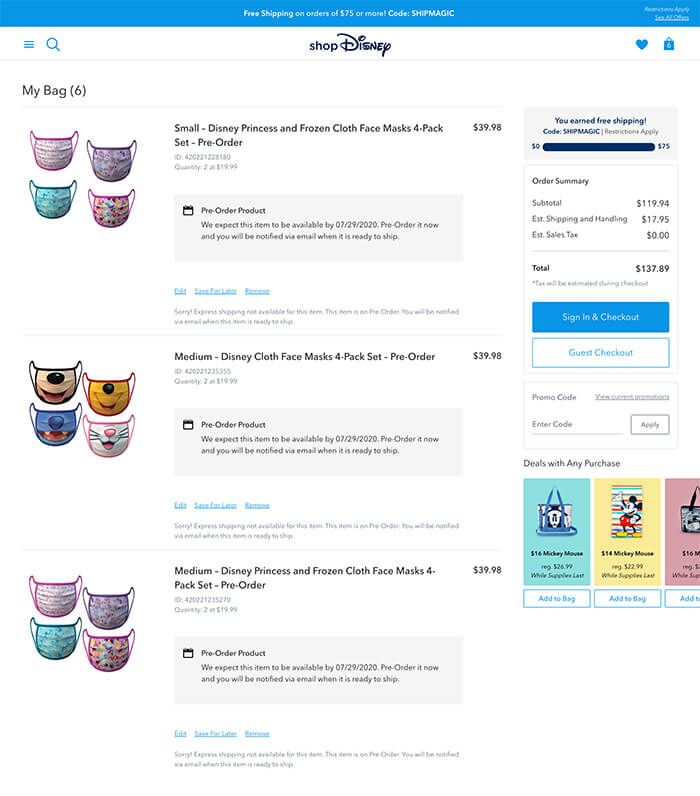The width and height of the screenshot is (700, 796).
Task: Save the Medium Disney Cloth masks for later
Action: [x=215, y=505]
